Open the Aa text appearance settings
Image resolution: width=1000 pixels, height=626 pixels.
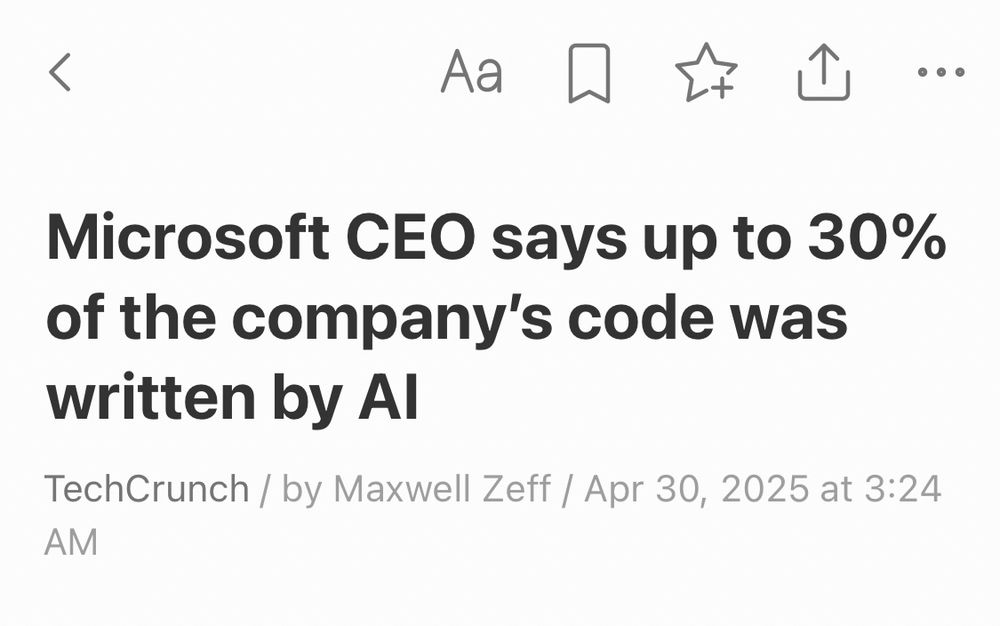[x=471, y=73]
